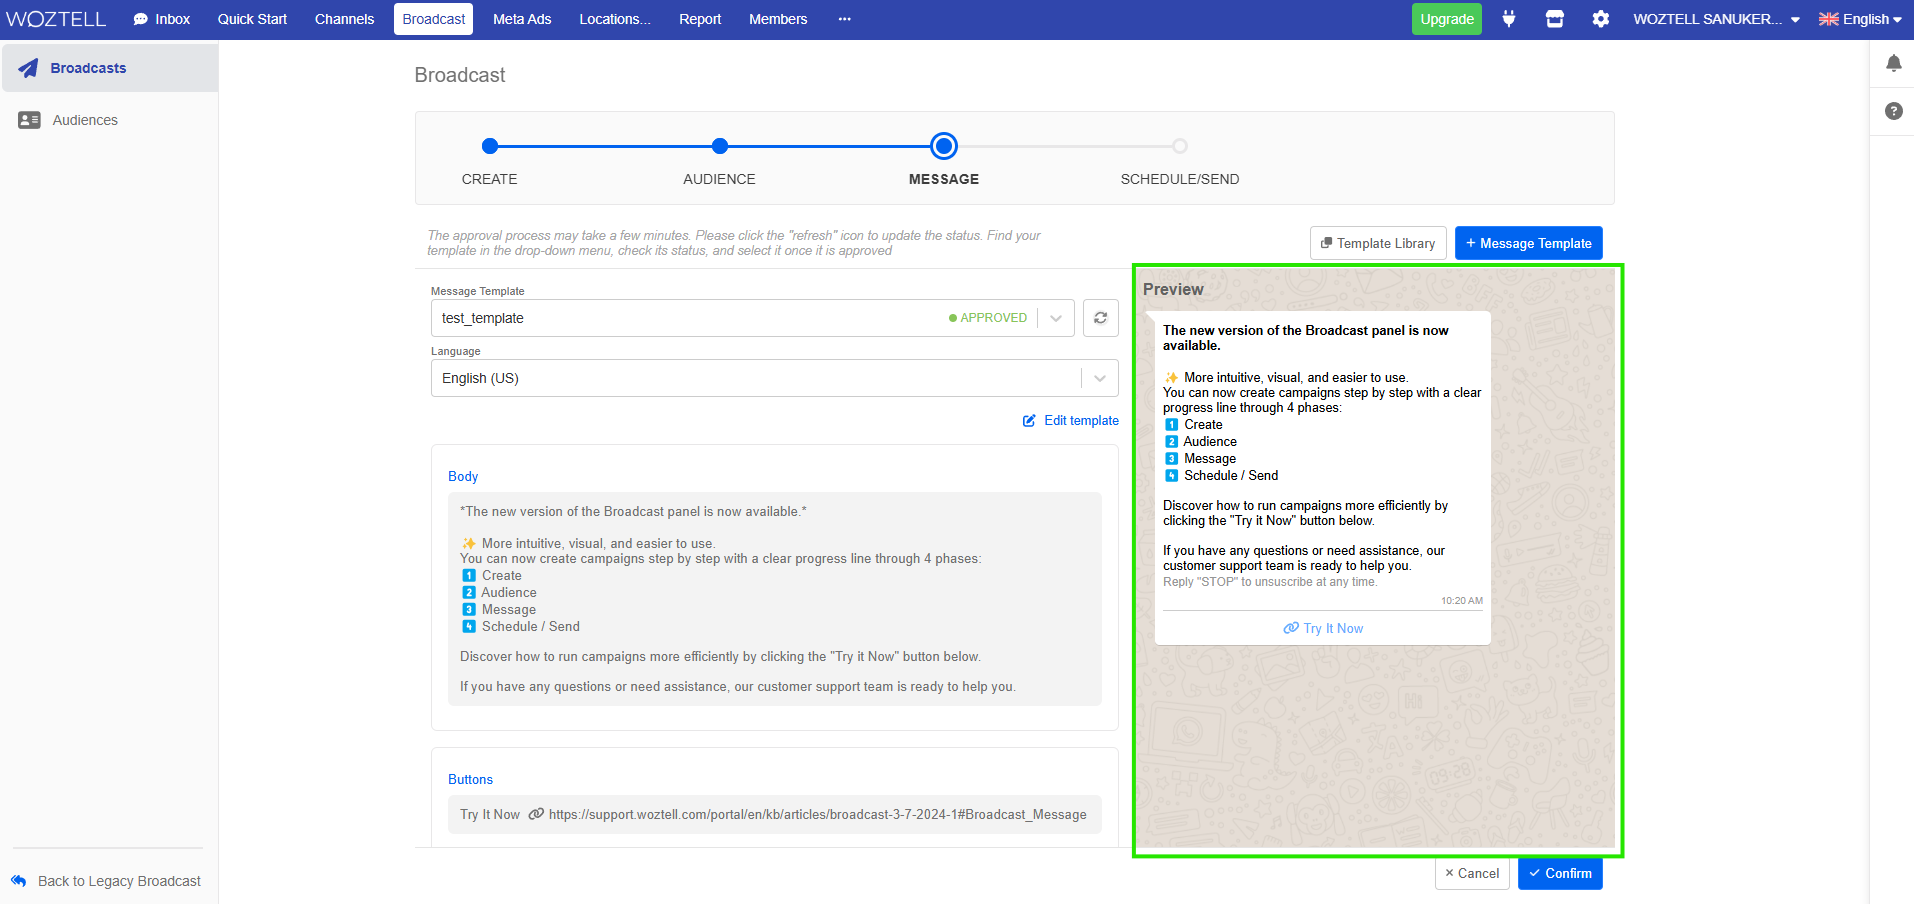Viewport: 1914px width, 904px height.
Task: Expand the Message Template dropdown chevron
Action: point(1056,318)
